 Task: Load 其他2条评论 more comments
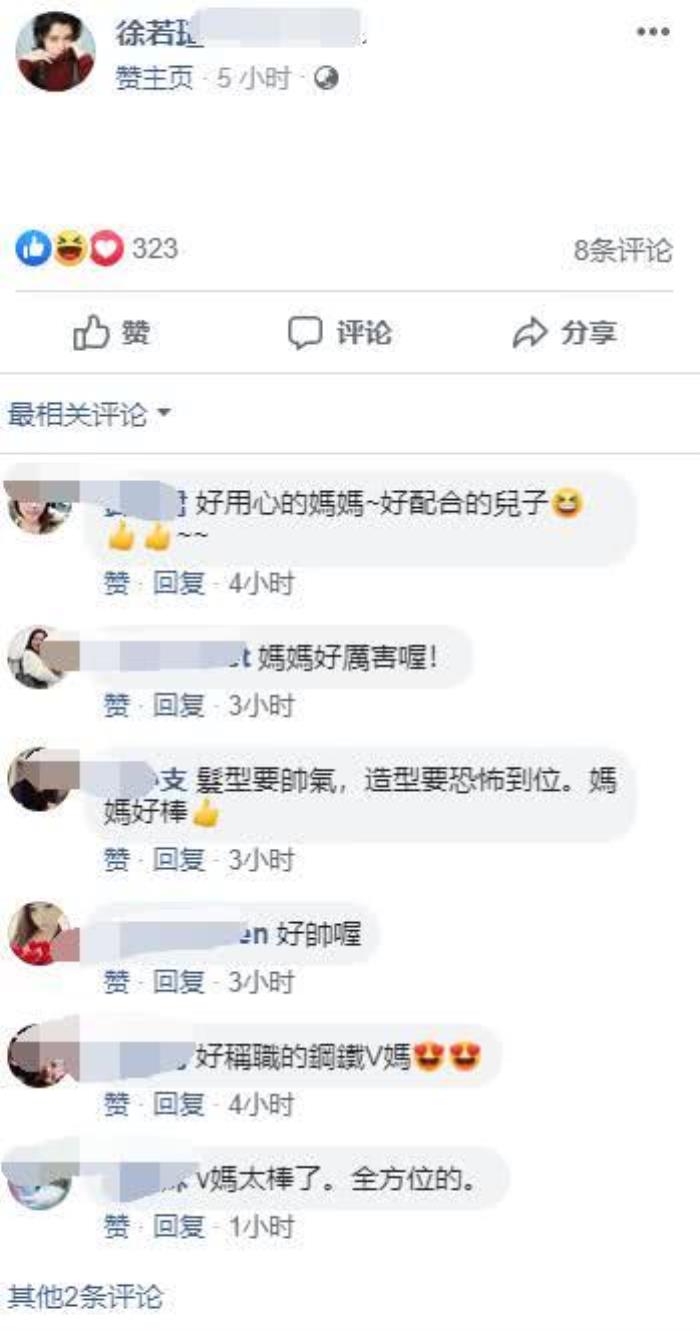pos(84,1297)
